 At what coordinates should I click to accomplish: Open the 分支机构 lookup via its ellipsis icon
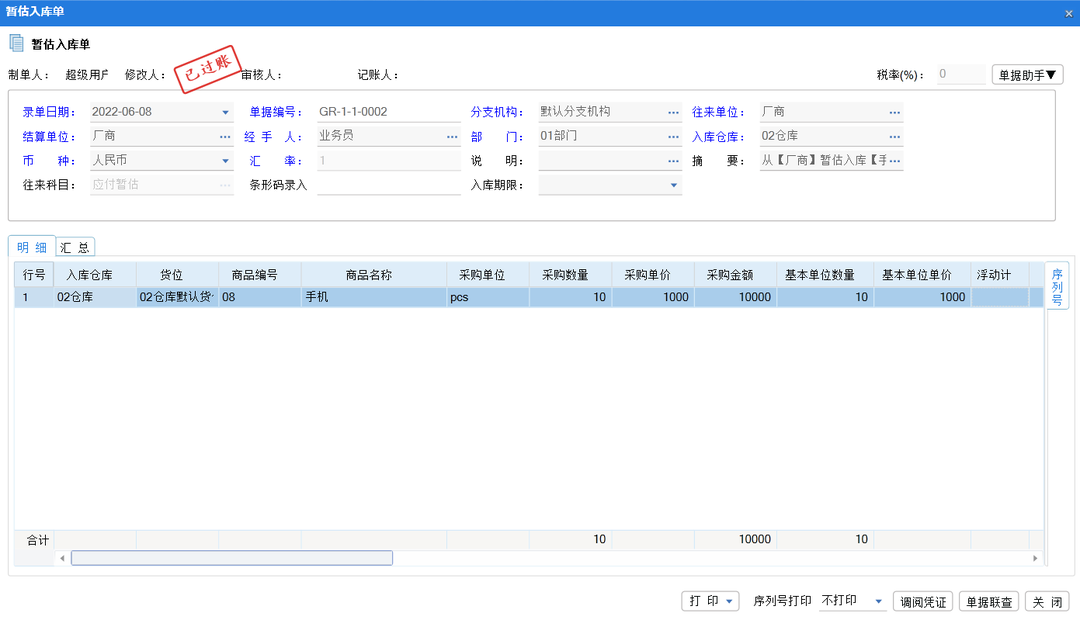[x=672, y=111]
